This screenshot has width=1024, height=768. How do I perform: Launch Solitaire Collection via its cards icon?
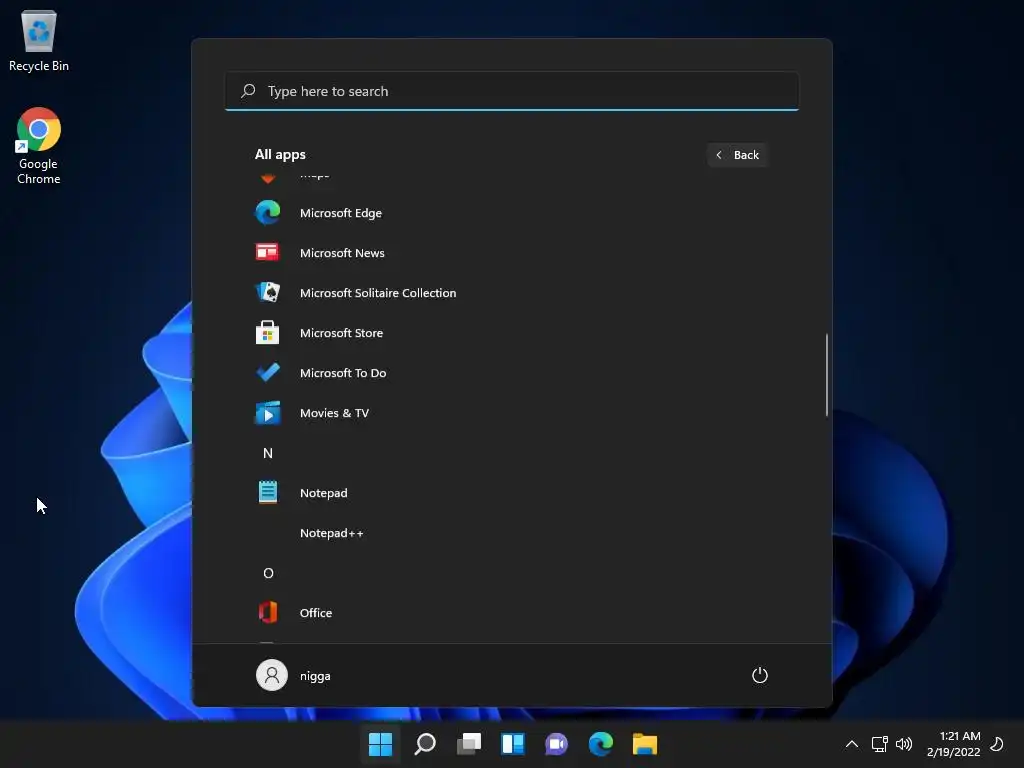coord(268,292)
